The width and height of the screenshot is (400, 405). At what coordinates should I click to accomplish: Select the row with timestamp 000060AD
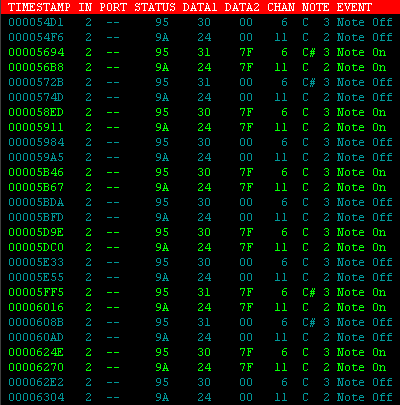pos(200,337)
